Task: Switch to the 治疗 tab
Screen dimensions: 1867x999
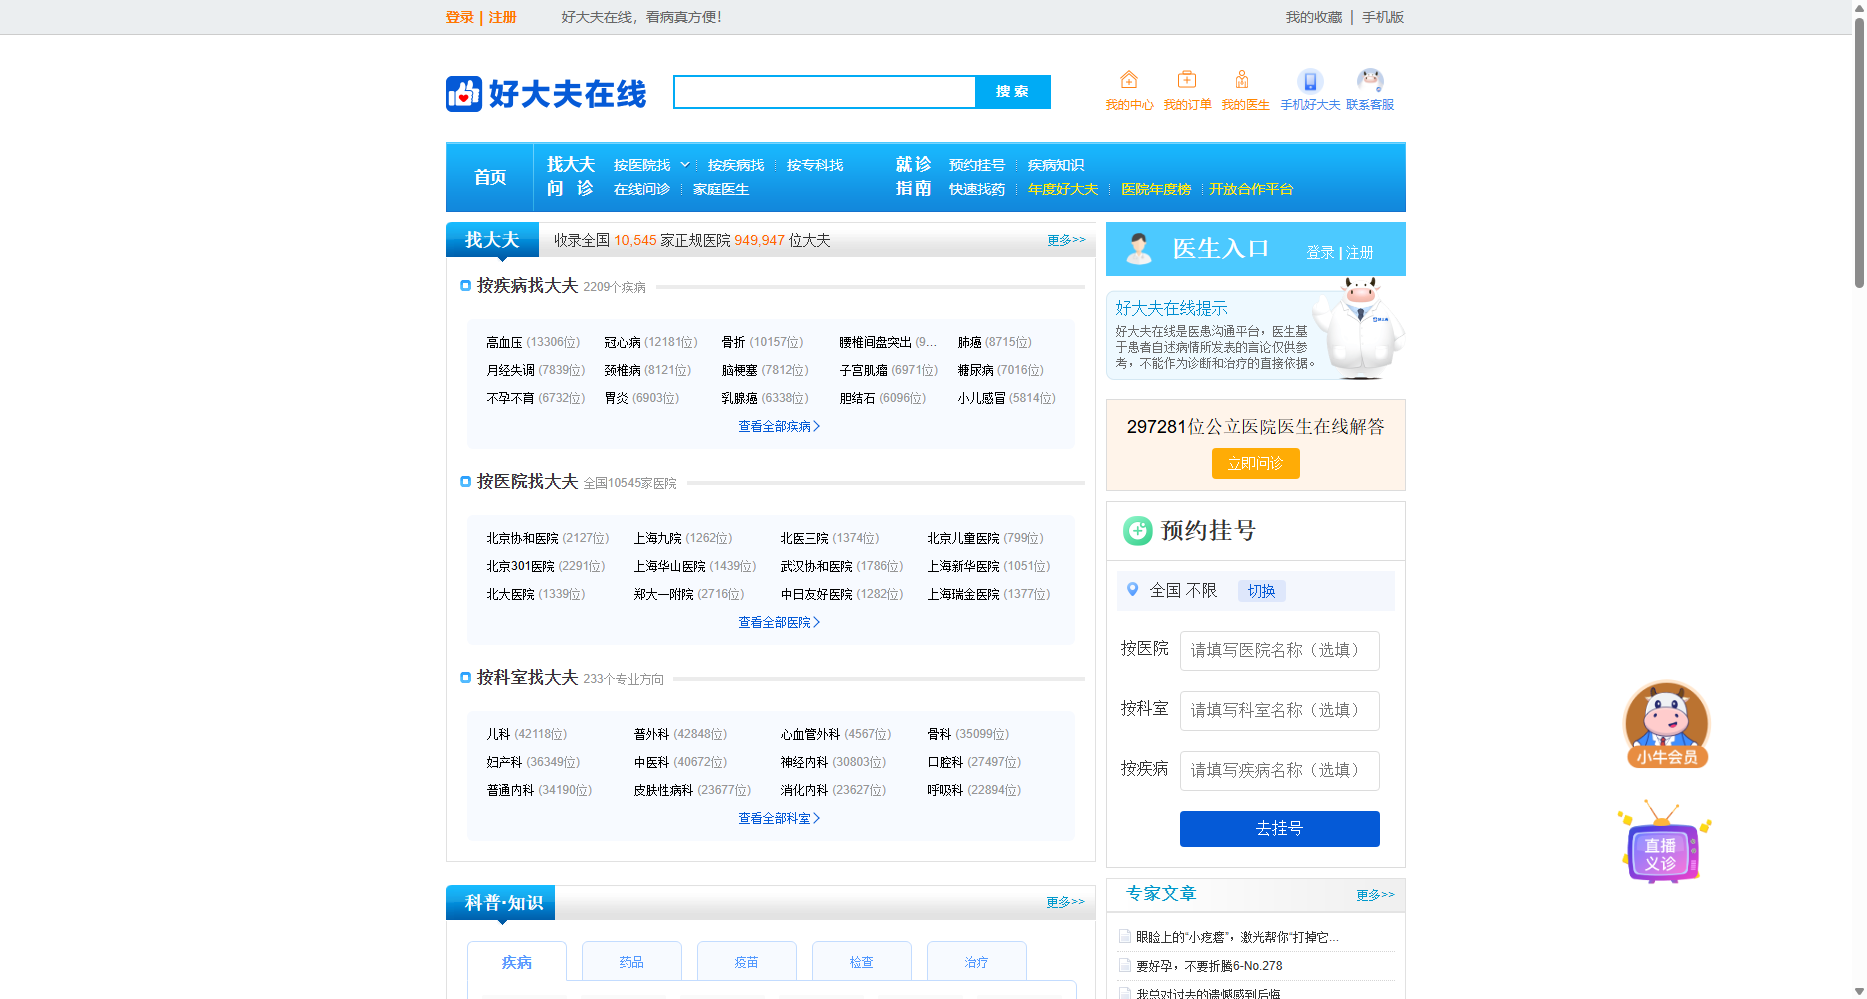Action: click(x=977, y=962)
